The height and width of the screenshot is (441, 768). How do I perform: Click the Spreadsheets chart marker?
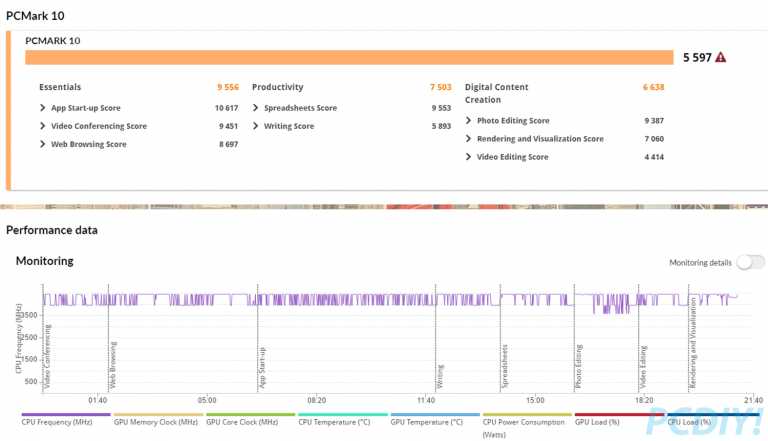[x=504, y=367]
